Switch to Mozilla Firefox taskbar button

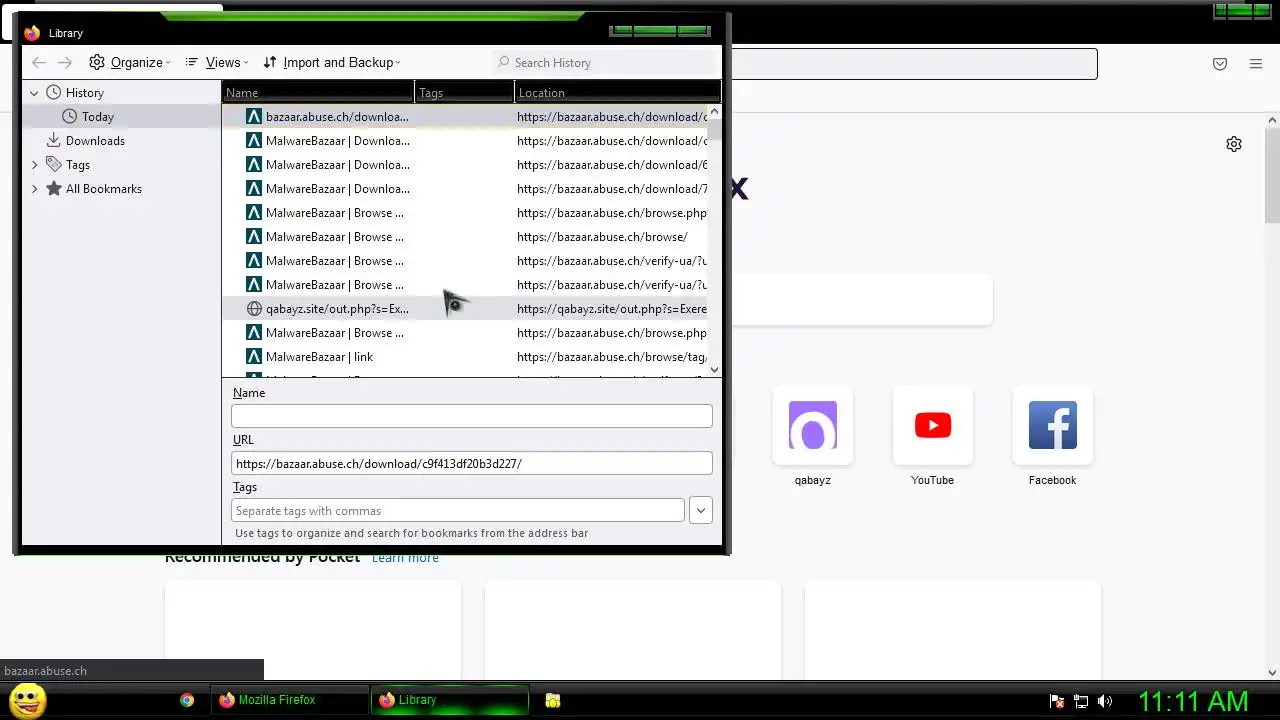click(x=289, y=700)
